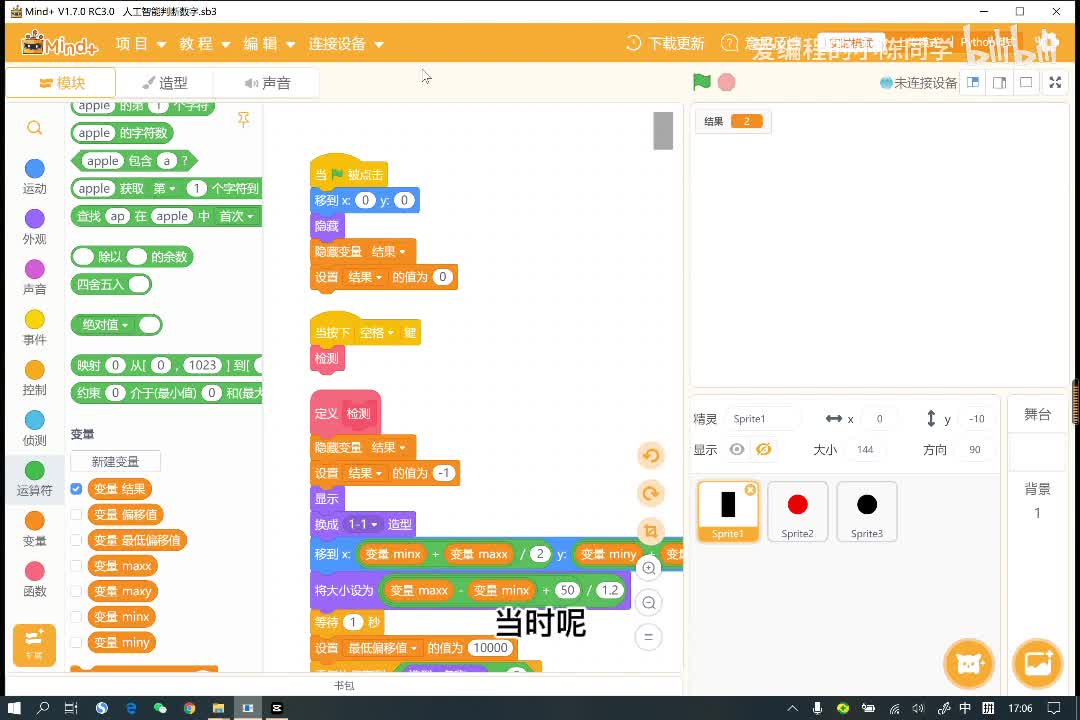Switch to the 声音 sounds tab
The width and height of the screenshot is (1080, 720).
pos(267,83)
